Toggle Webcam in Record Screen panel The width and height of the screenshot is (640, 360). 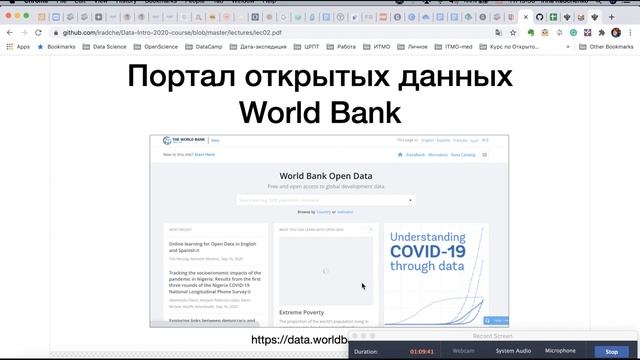[x=463, y=351]
